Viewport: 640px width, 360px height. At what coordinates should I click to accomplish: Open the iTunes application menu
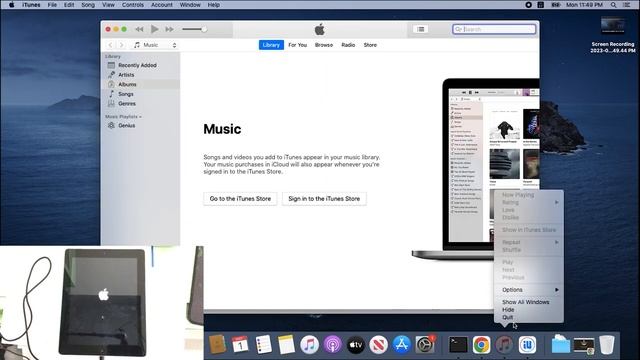pyautogui.click(x=31, y=5)
